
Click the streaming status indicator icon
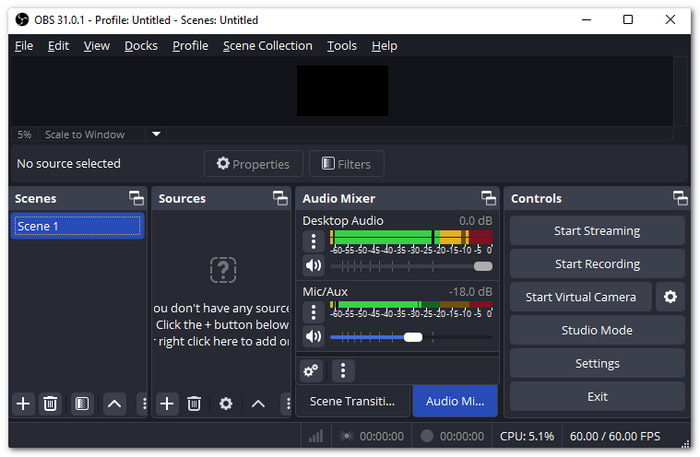coord(346,436)
